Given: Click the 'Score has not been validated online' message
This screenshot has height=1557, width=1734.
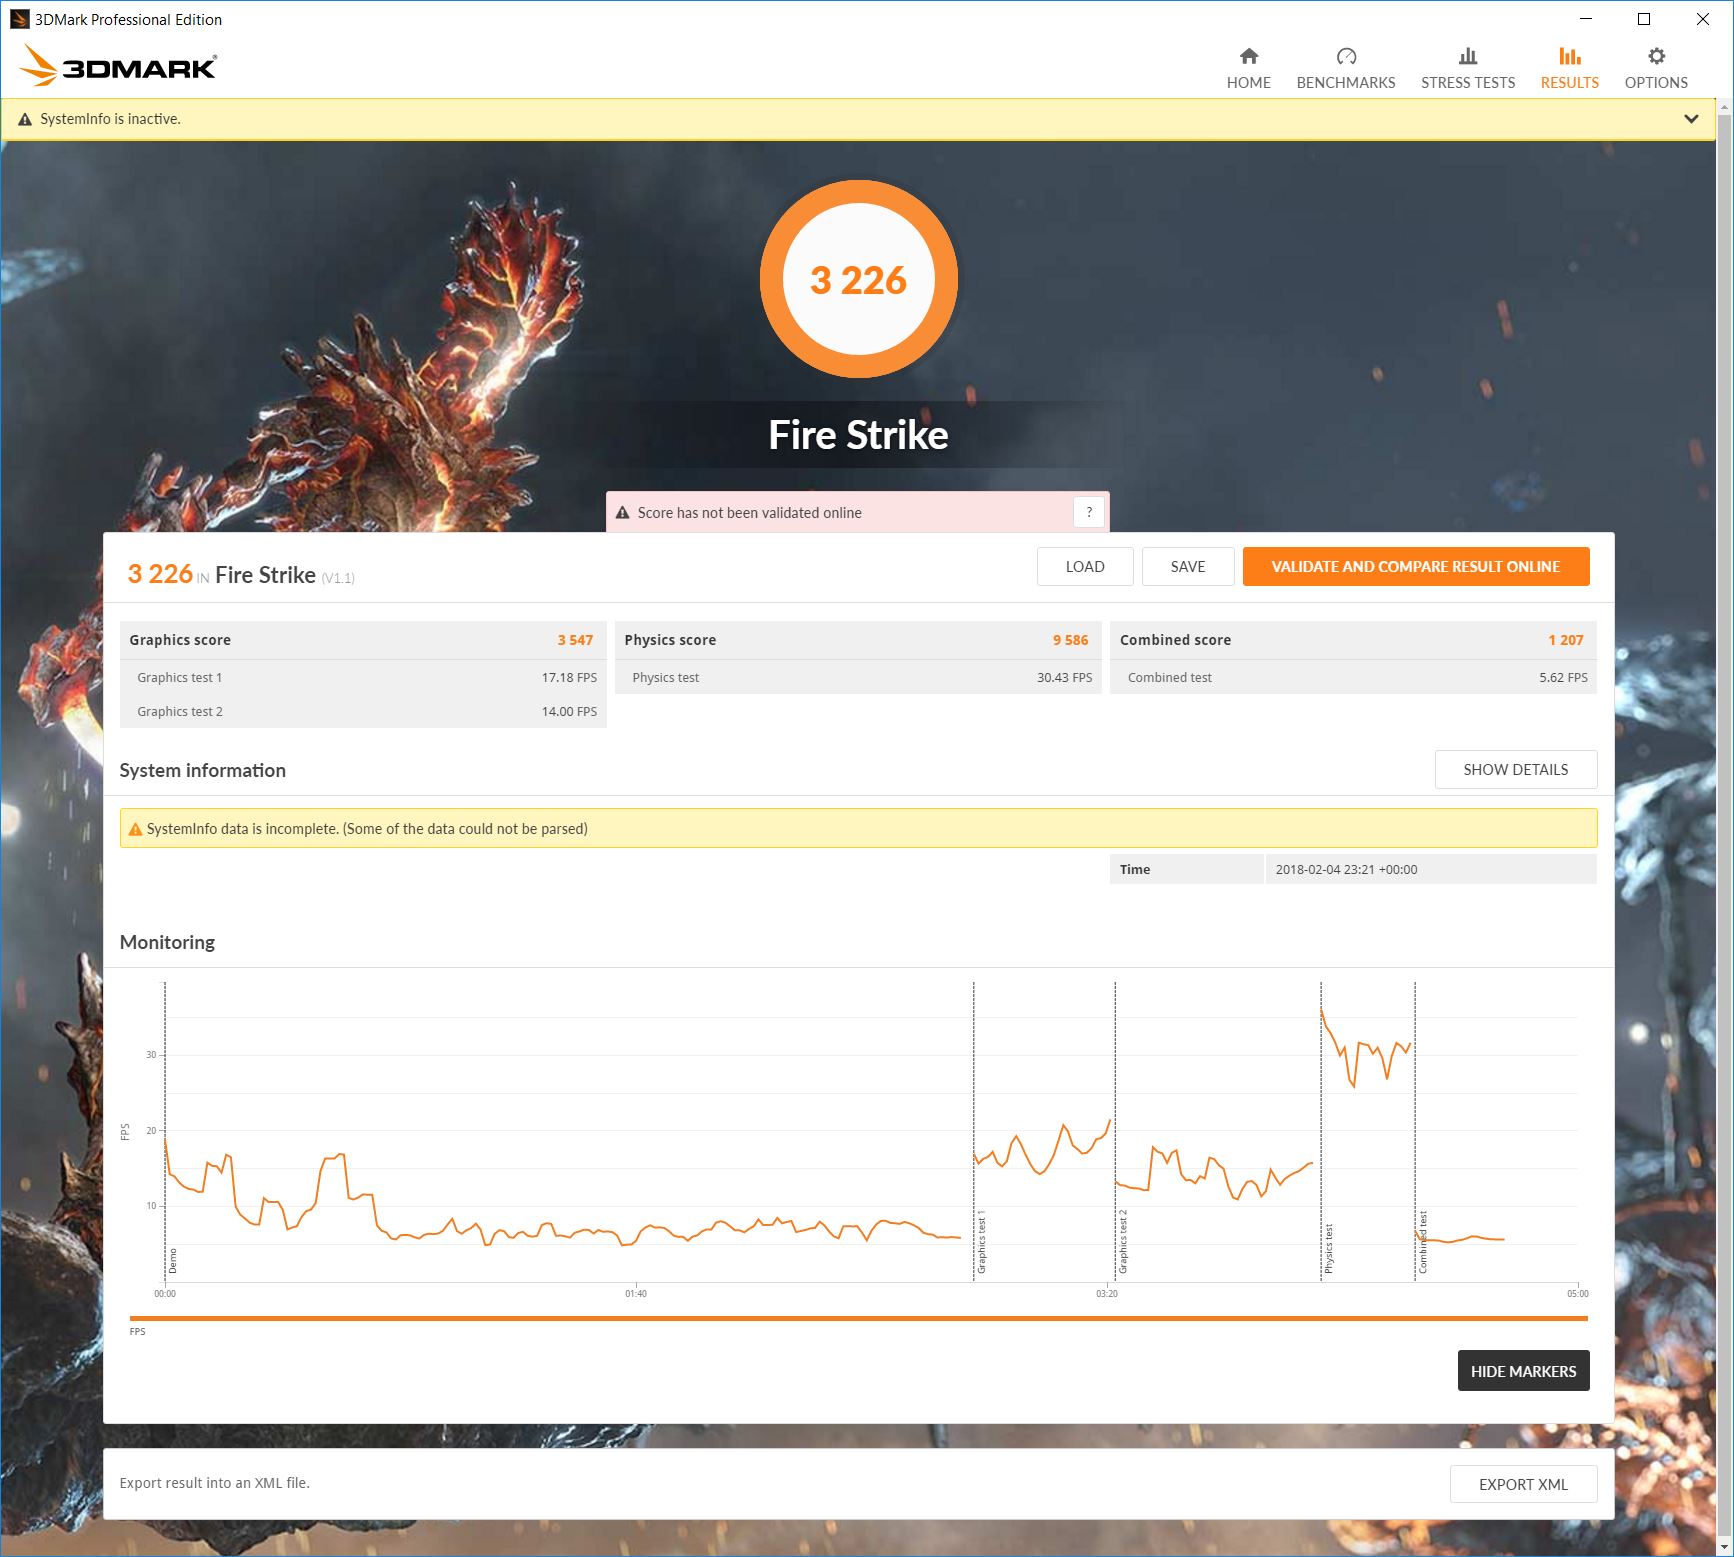Looking at the screenshot, I should pyautogui.click(x=749, y=513).
